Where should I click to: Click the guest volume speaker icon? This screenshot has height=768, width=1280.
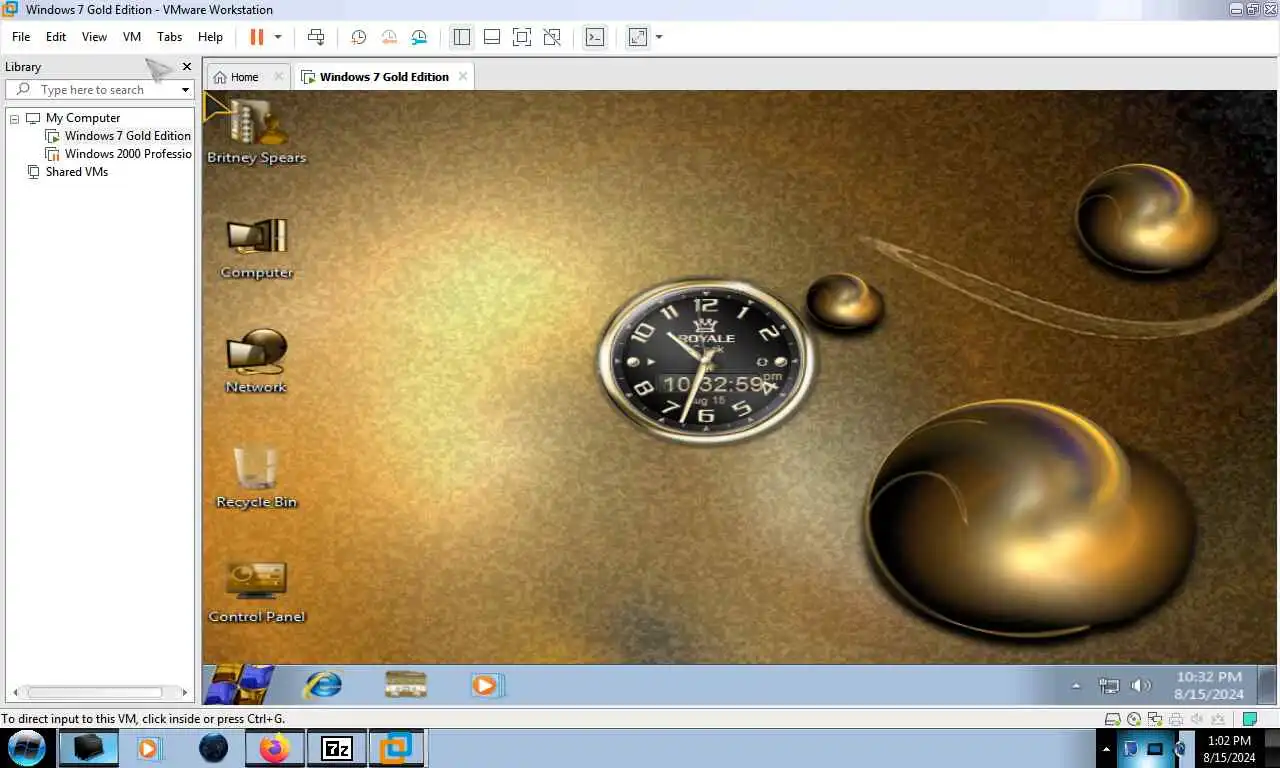[x=1140, y=686]
